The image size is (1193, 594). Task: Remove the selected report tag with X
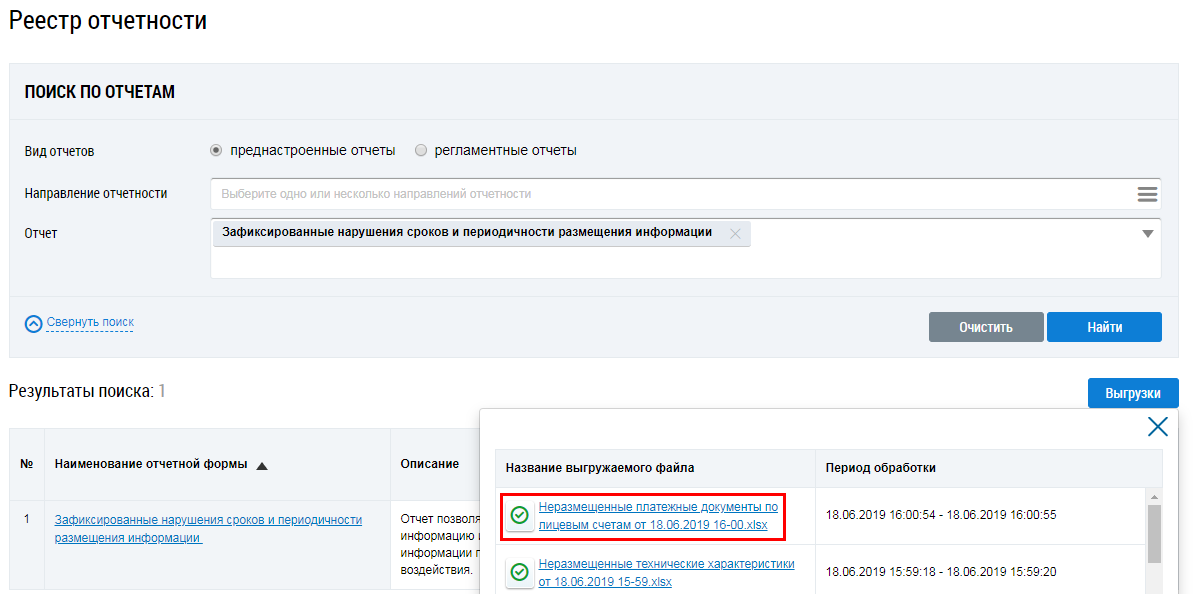pos(735,233)
